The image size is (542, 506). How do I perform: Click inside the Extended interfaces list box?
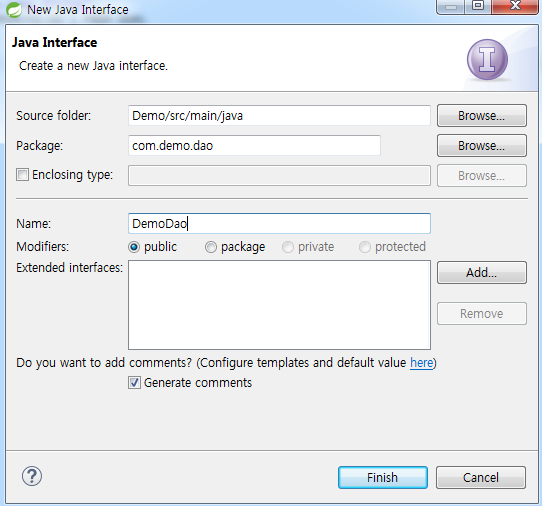279,305
